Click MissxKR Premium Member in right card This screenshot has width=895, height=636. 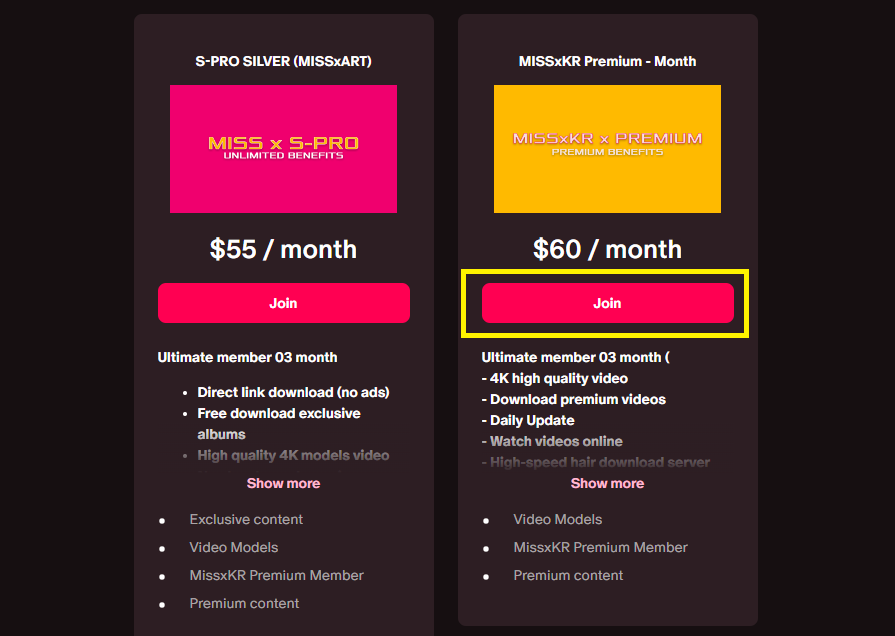600,548
